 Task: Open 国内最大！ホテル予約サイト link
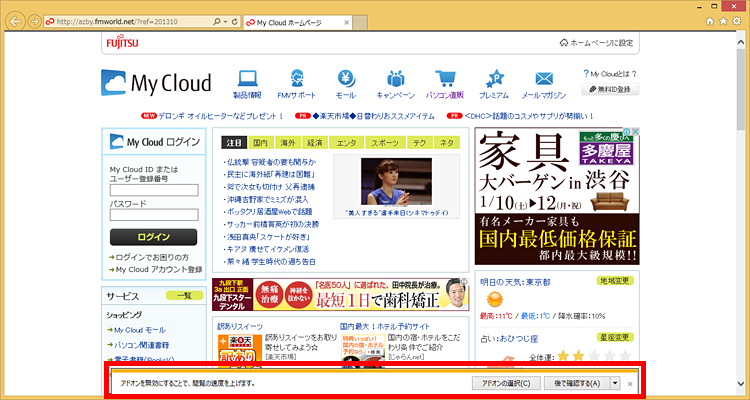385,326
